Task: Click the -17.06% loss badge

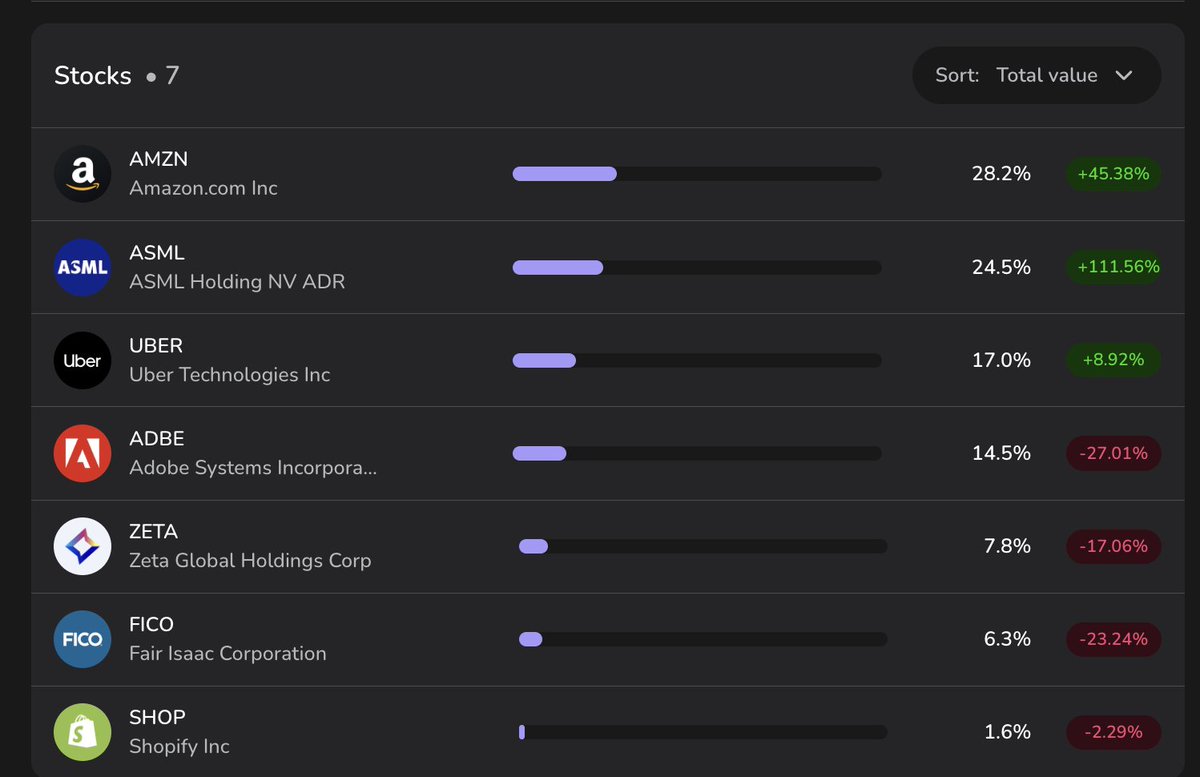Action: tap(1113, 546)
